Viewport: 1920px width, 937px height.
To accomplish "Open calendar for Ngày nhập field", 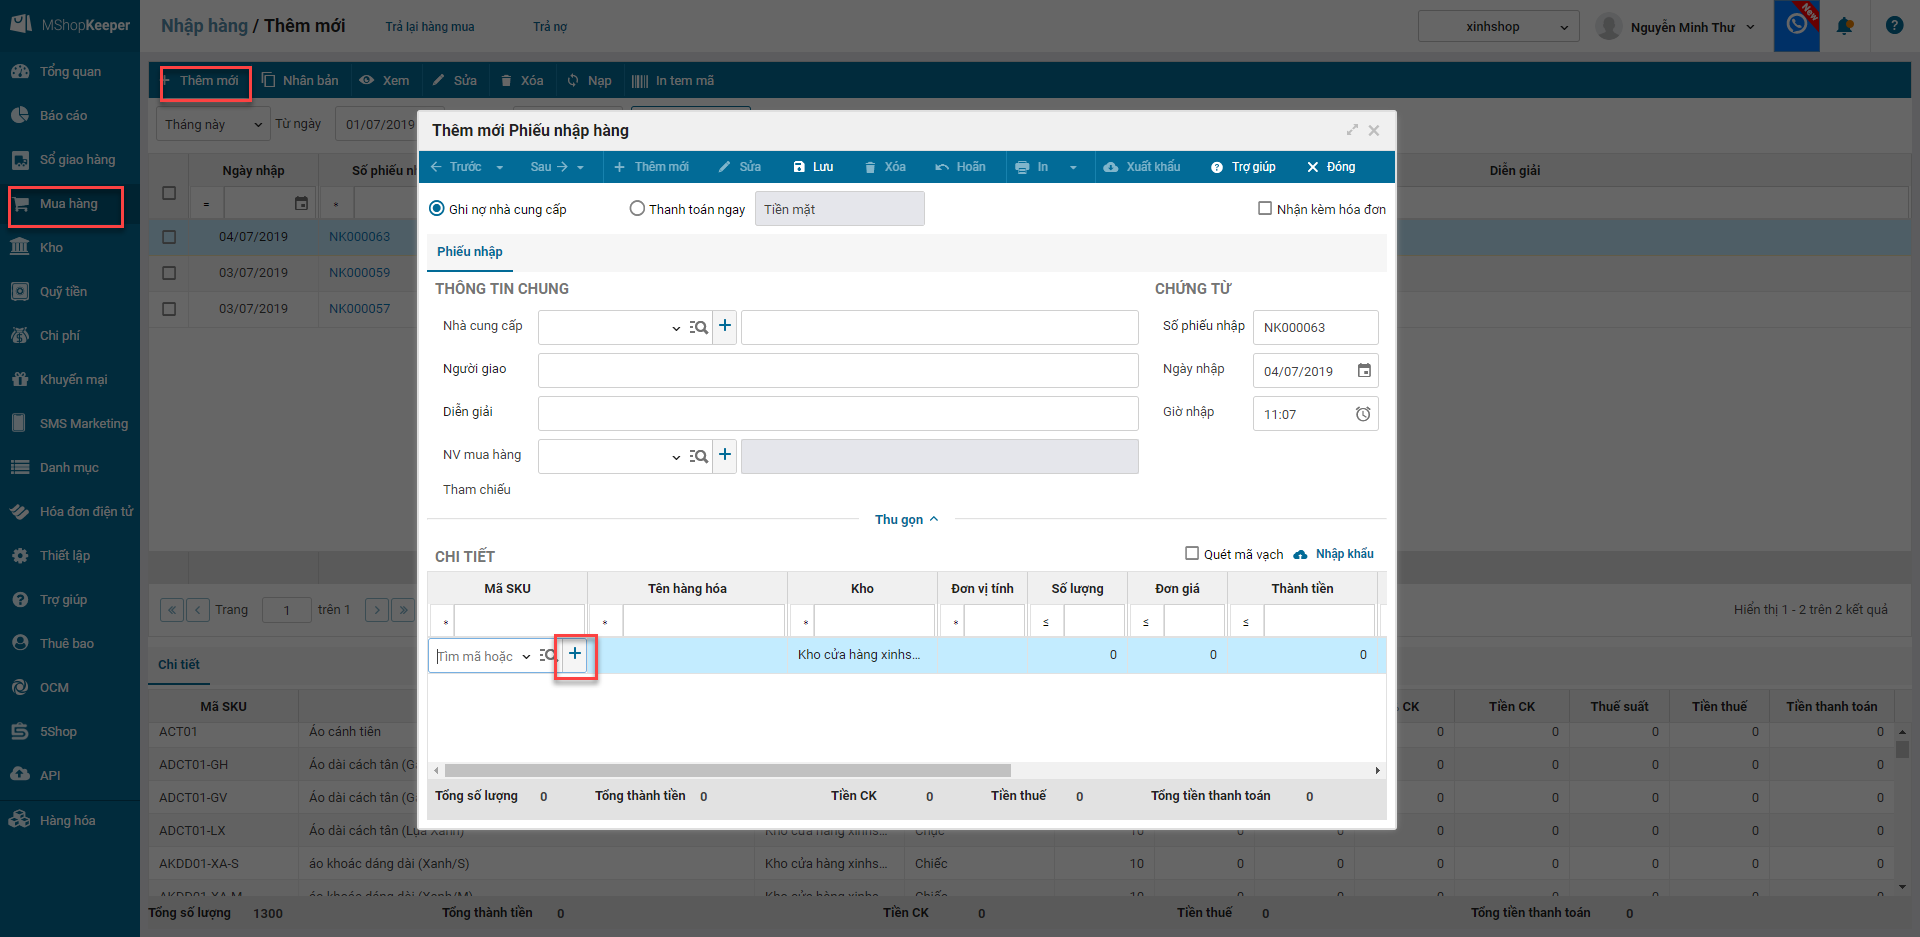I will (x=1364, y=371).
